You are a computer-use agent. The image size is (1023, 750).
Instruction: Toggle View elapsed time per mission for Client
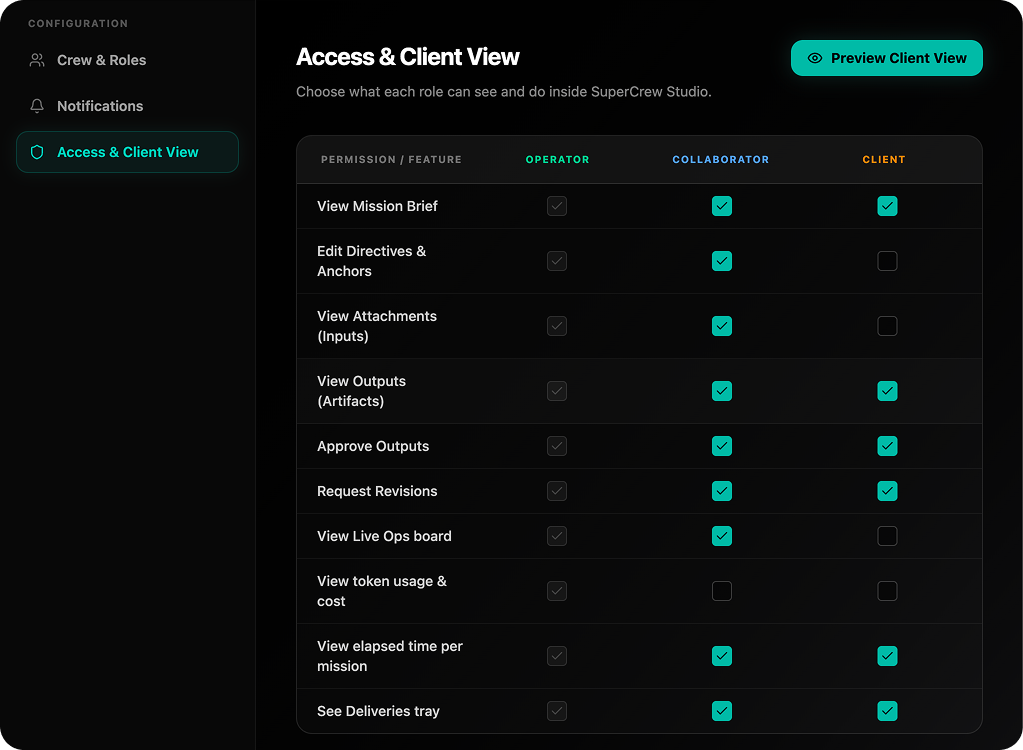[886, 656]
